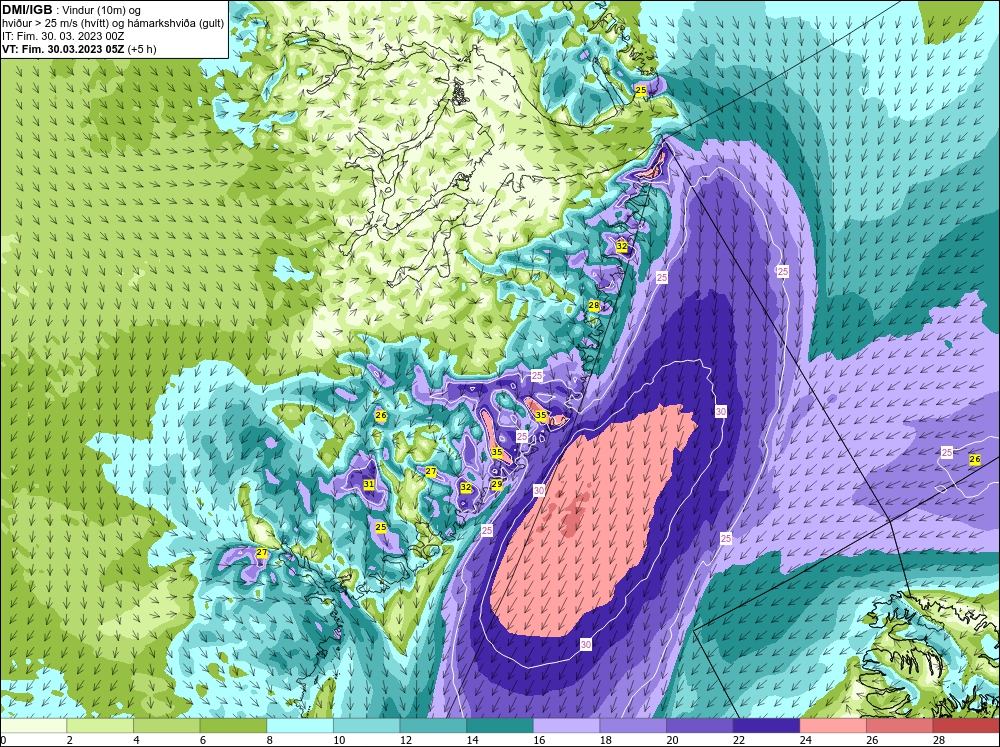Select the 'IT: Fim. 30. 03. 2023 00Z' line

coord(62,36)
